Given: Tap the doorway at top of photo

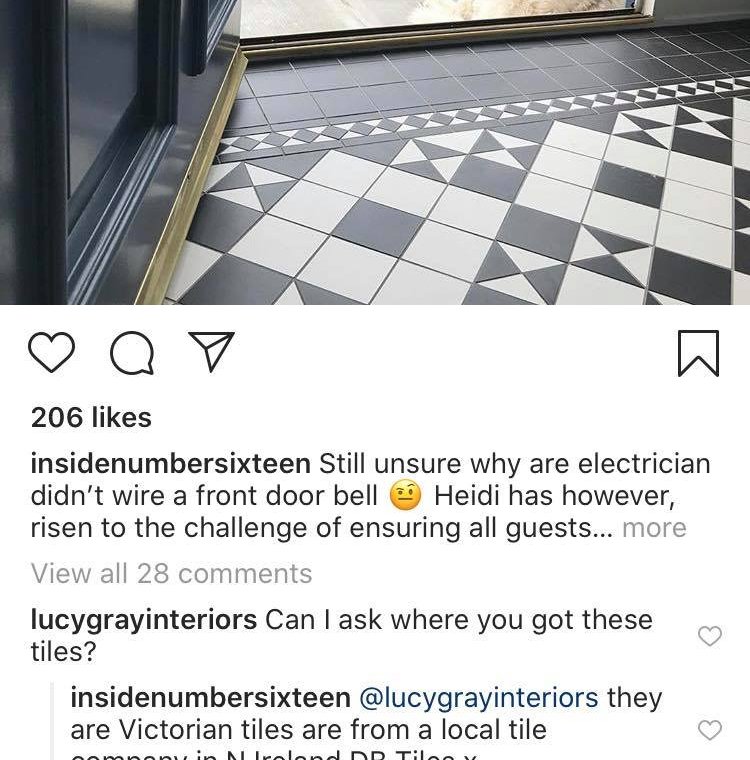Looking at the screenshot, I should [446, 19].
